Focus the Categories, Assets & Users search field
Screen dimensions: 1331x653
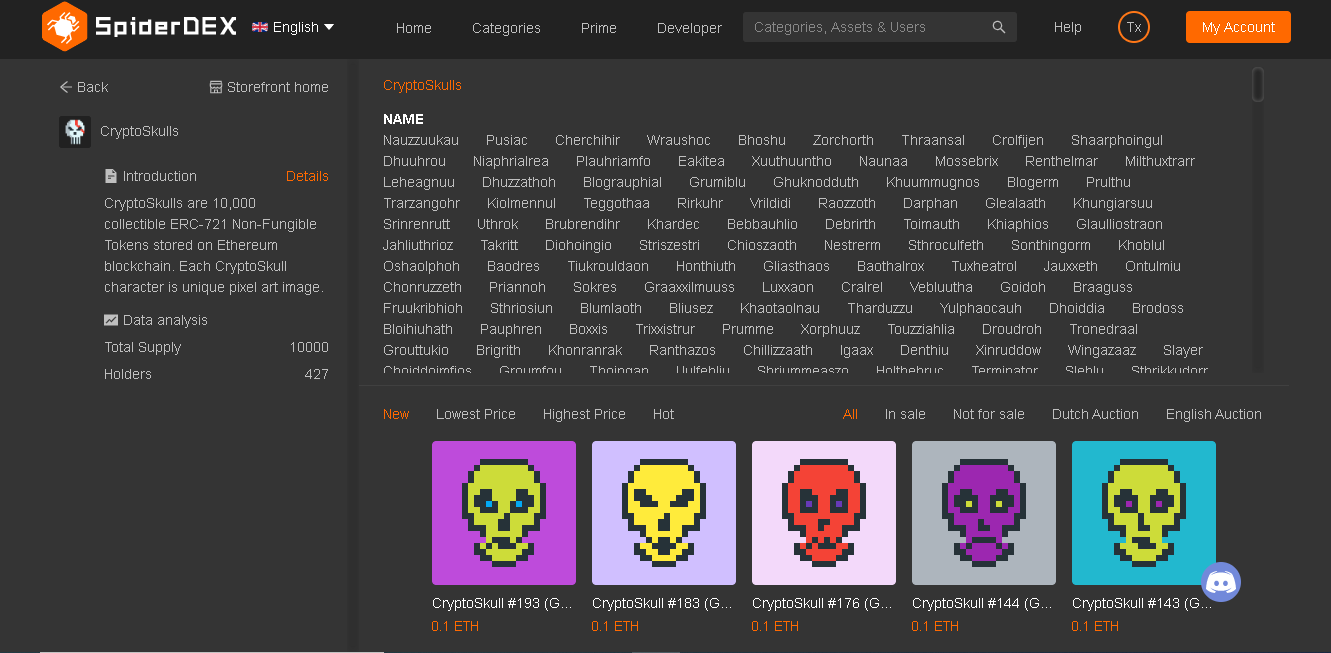880,27
